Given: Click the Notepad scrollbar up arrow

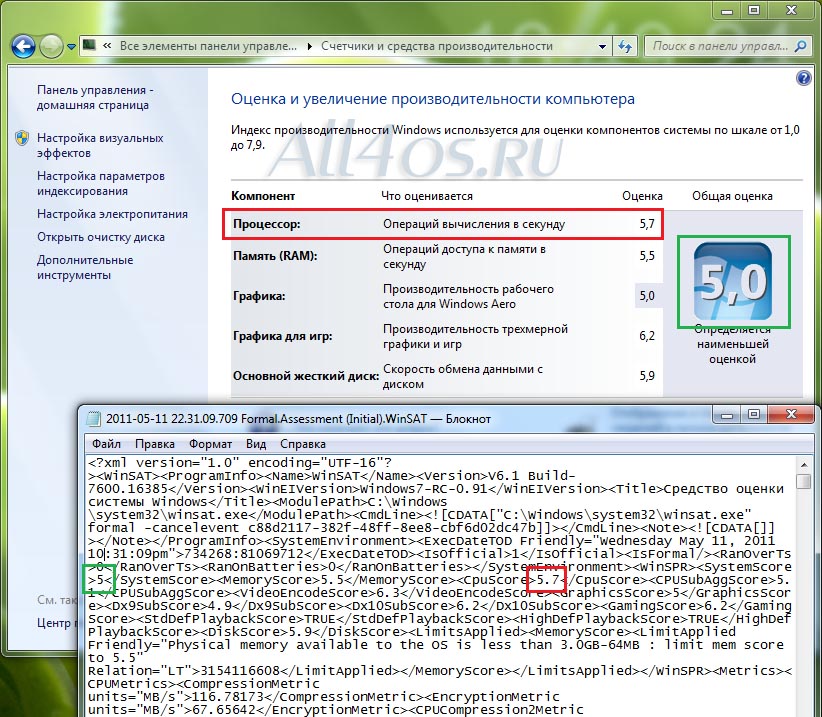Looking at the screenshot, I should coord(804,465).
